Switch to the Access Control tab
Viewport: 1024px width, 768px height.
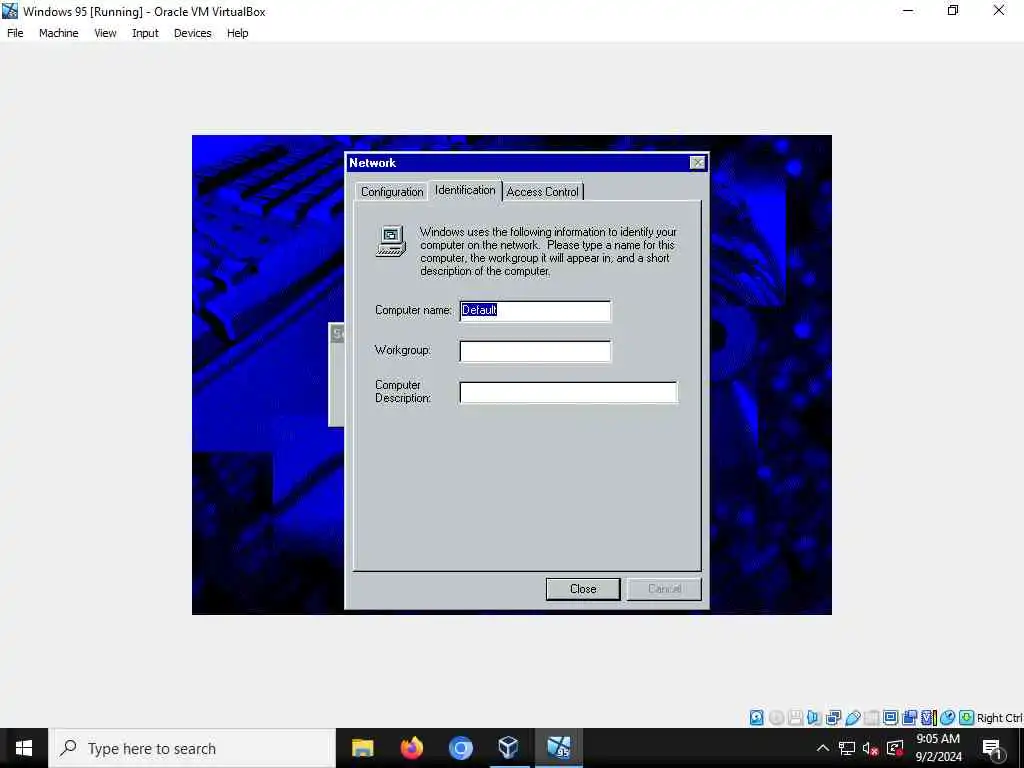coord(543,192)
